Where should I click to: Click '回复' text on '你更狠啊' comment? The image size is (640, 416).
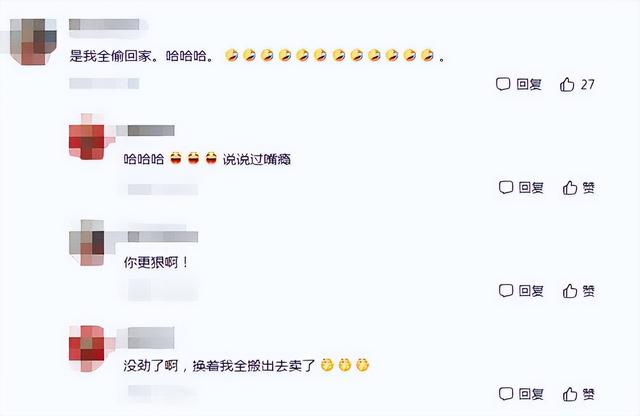click(x=531, y=291)
